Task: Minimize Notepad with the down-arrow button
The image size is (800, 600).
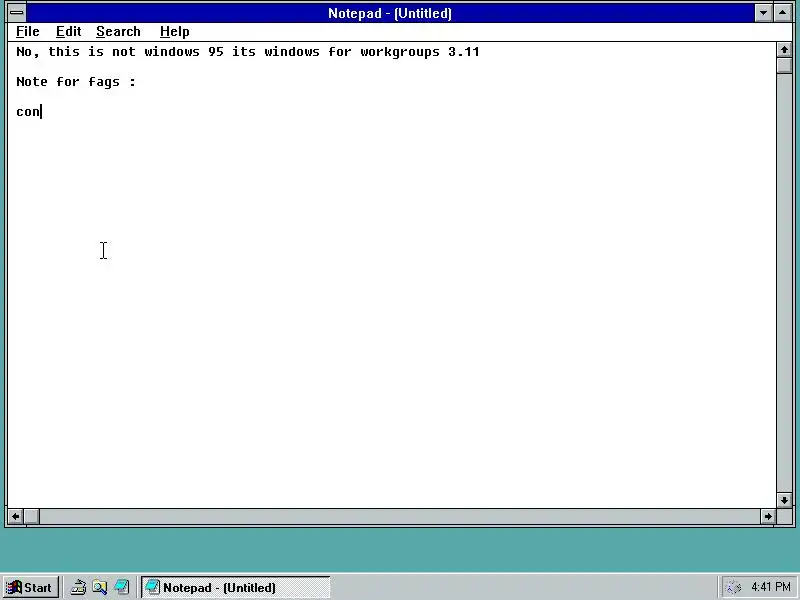Action: pos(763,13)
